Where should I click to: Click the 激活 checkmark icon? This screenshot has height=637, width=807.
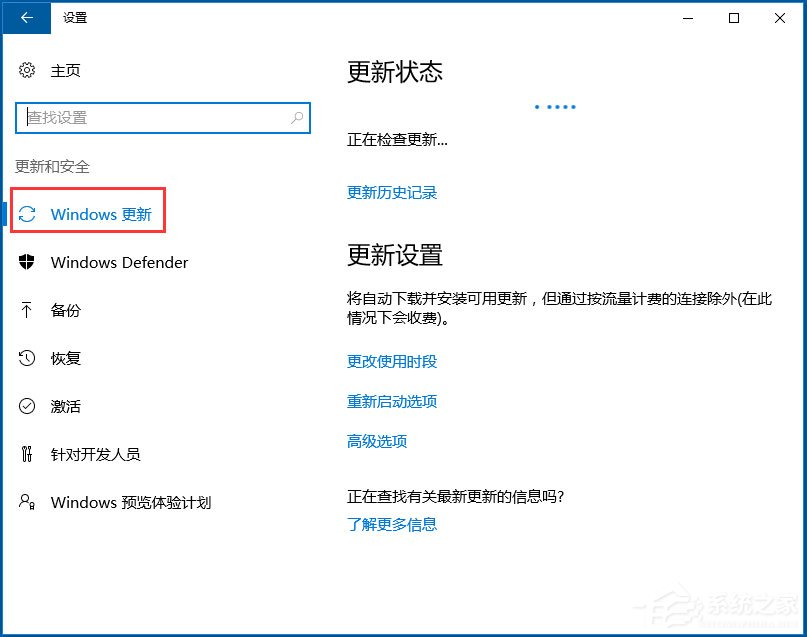point(29,406)
